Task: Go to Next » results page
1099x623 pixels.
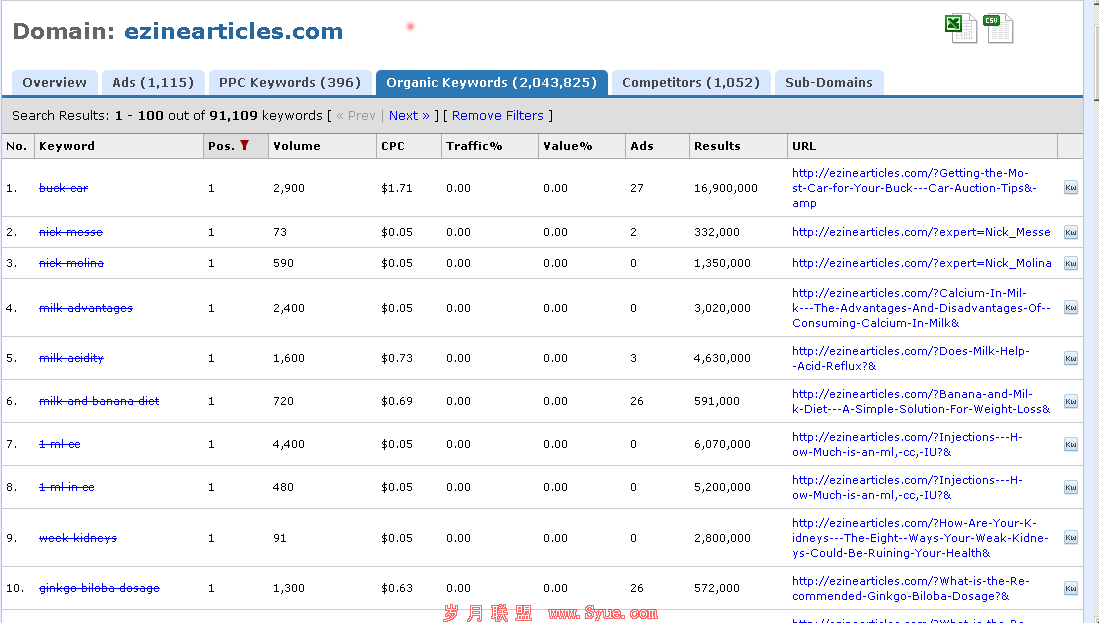Action: (x=409, y=116)
